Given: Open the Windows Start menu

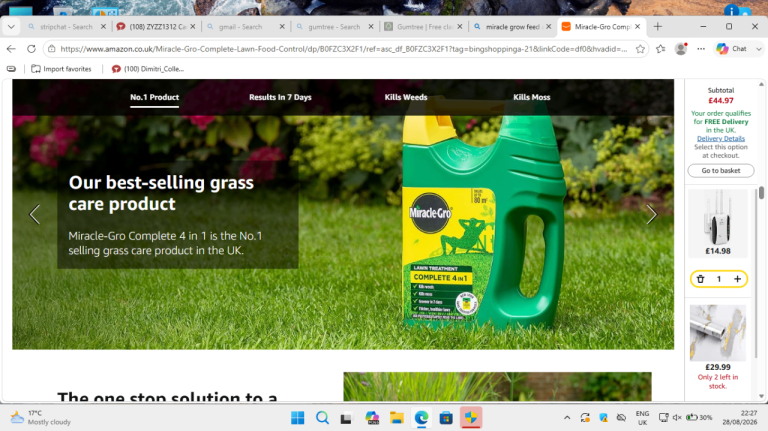Looking at the screenshot, I should click(x=297, y=418).
